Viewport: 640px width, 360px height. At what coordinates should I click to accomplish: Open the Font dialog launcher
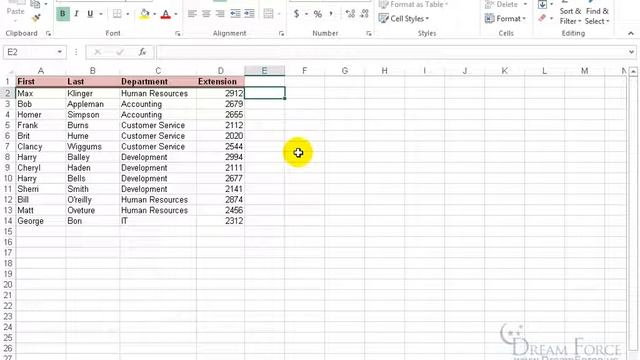click(178, 33)
